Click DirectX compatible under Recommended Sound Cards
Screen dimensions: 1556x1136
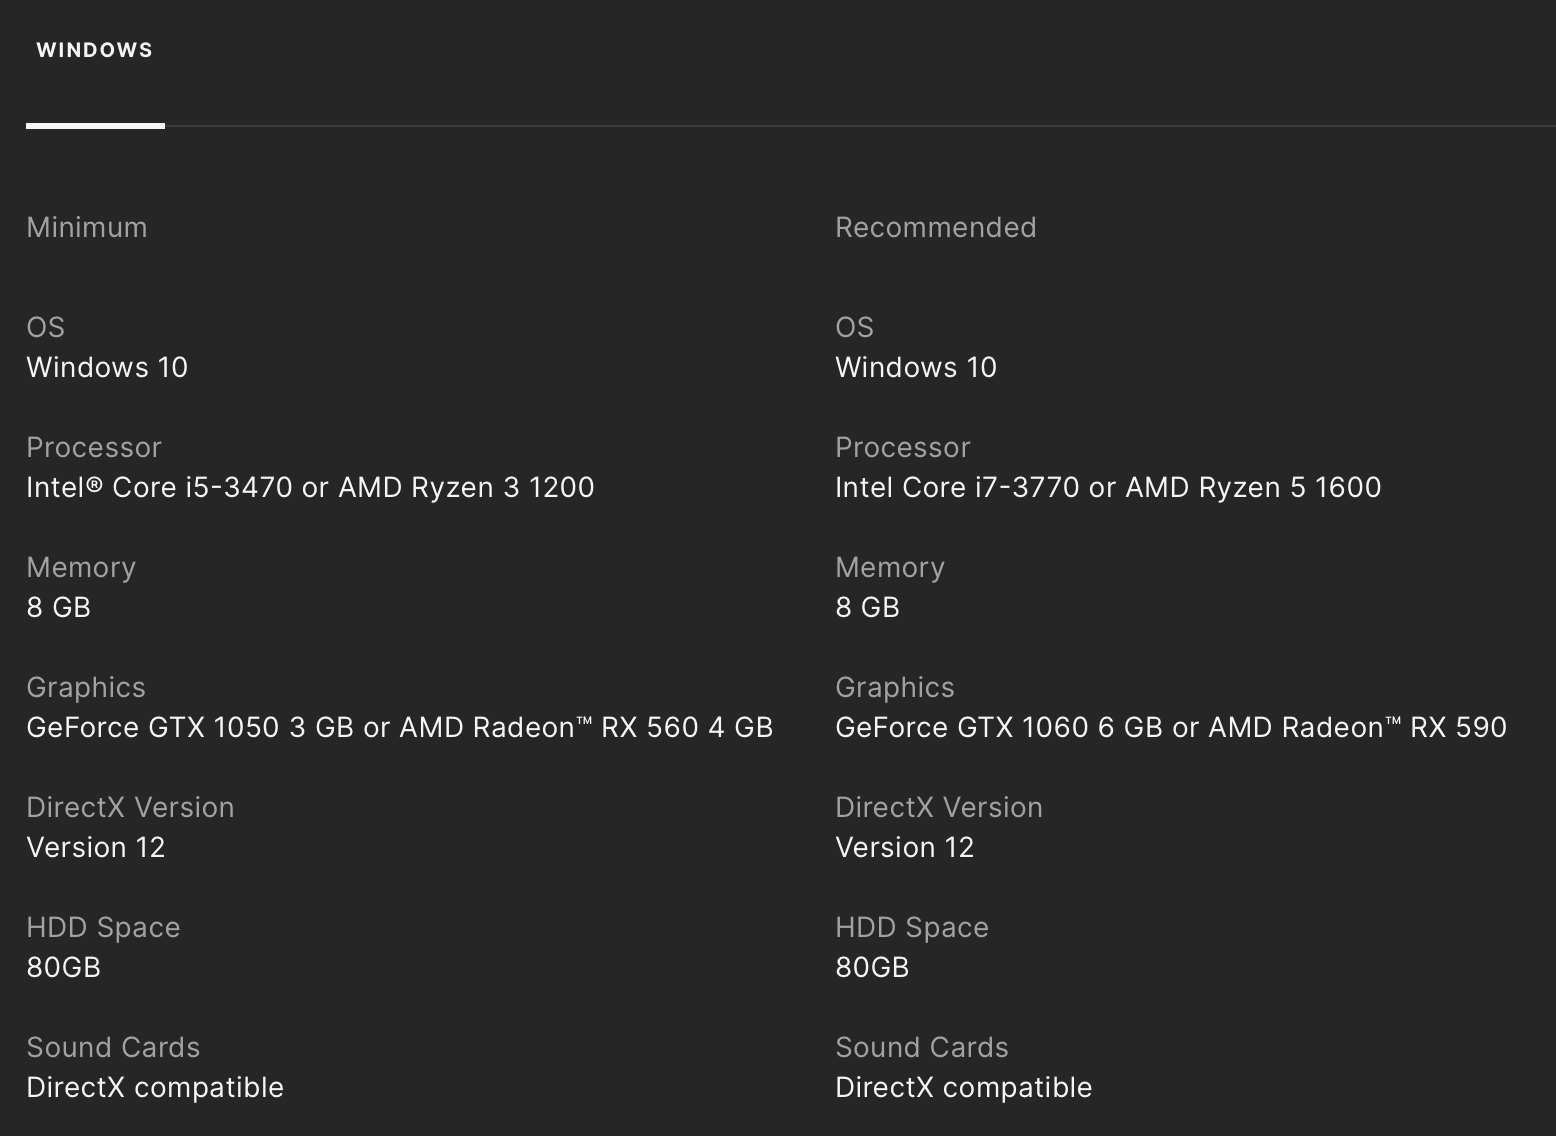[963, 1088]
